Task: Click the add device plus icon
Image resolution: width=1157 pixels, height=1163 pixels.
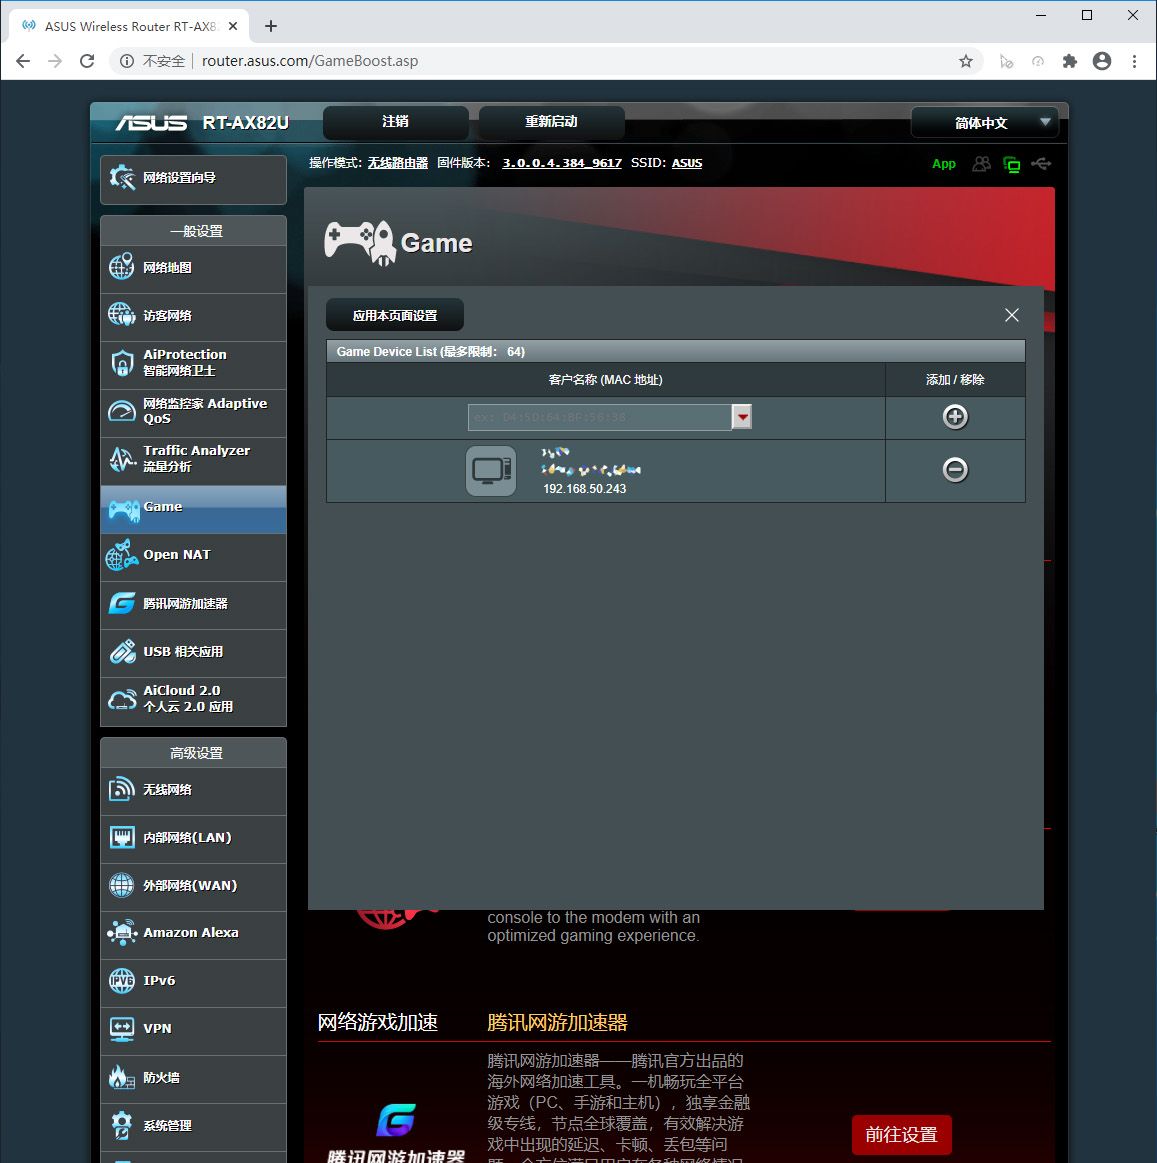Action: [955, 417]
